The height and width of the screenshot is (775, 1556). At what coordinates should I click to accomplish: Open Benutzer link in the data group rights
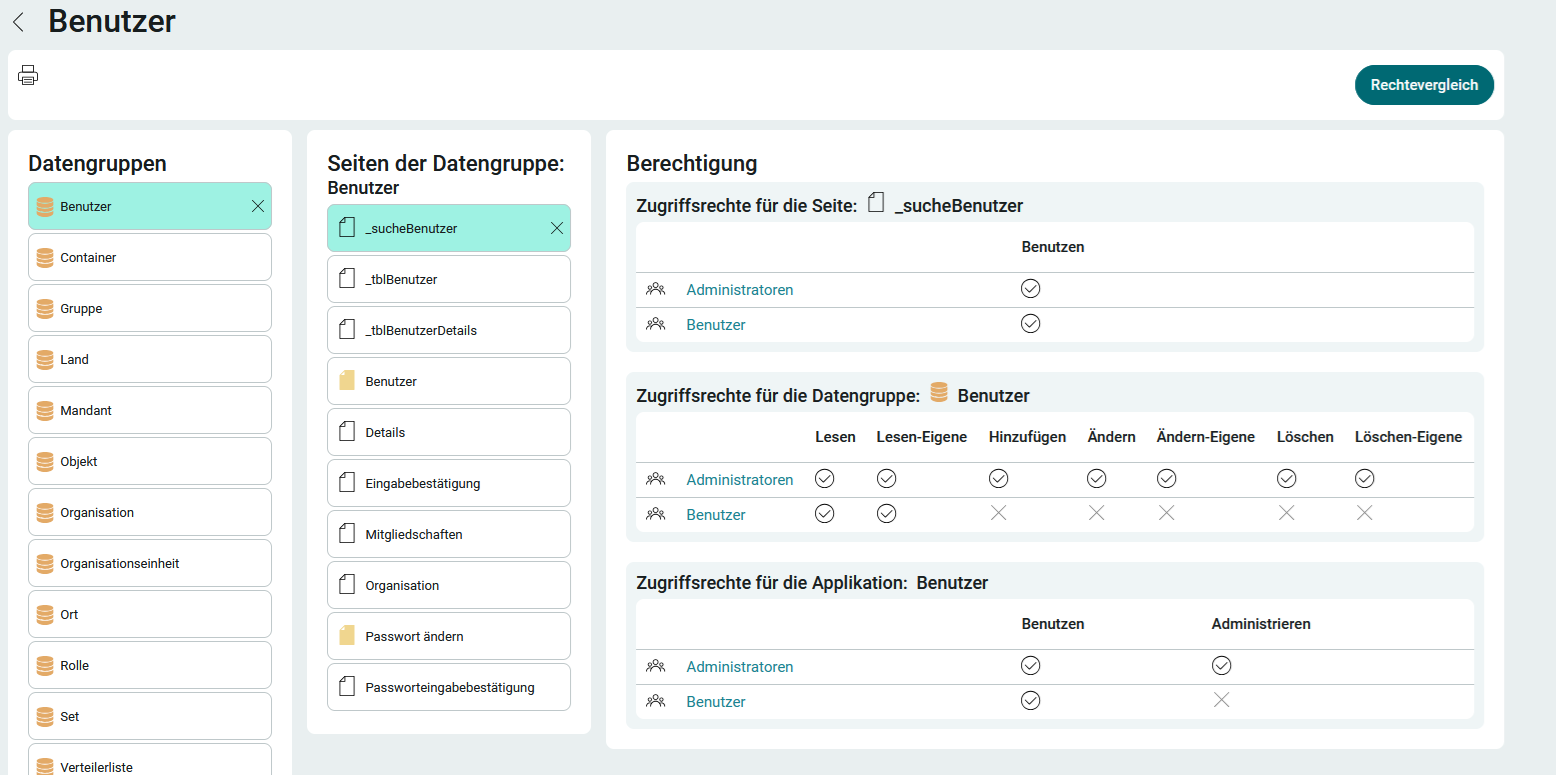[x=716, y=515]
